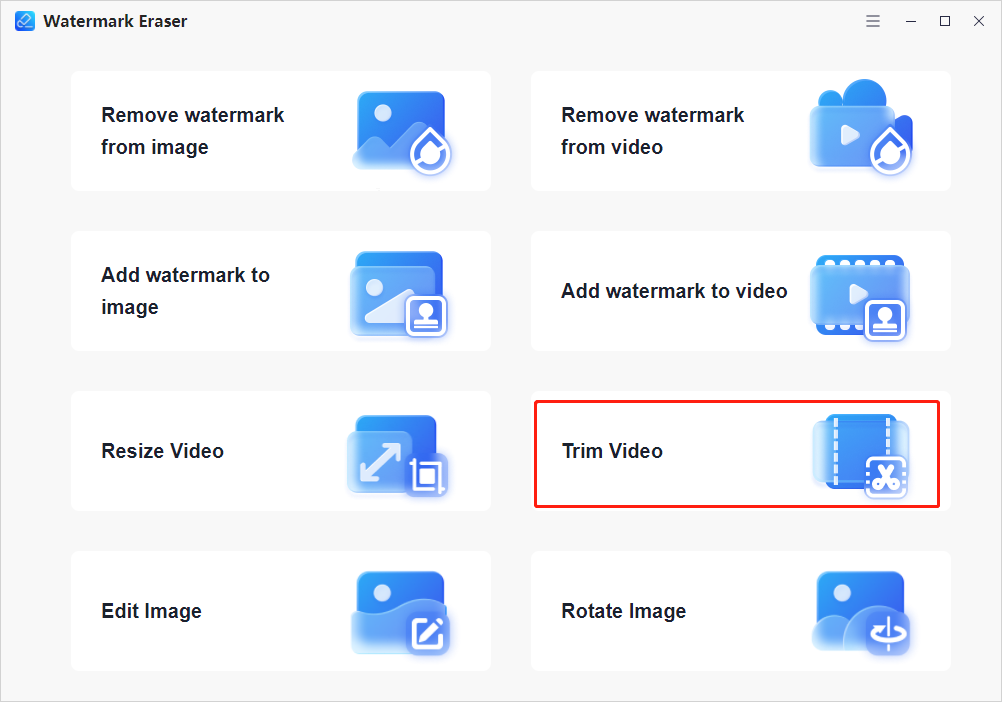Screen dimensions: 1002x702
Task: Open the Remove watermark from image tool icon
Action: click(401, 132)
